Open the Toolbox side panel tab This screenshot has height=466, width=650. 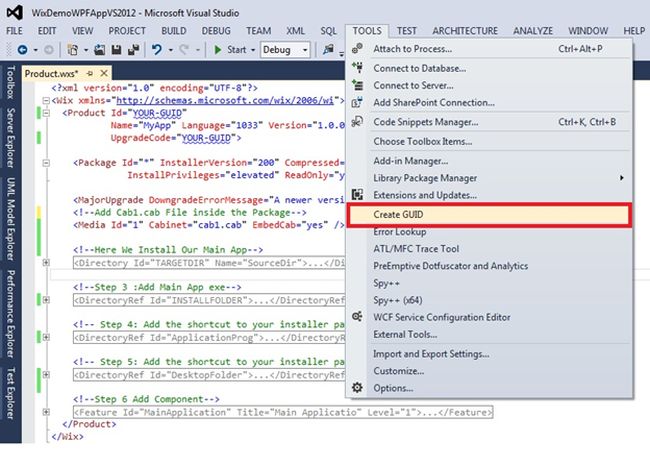point(10,82)
